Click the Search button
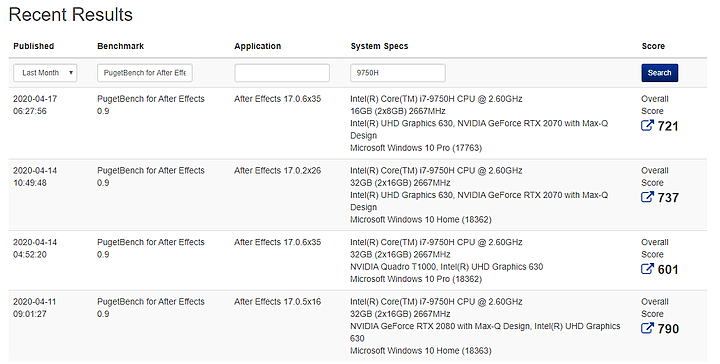720x364 pixels. click(x=659, y=73)
